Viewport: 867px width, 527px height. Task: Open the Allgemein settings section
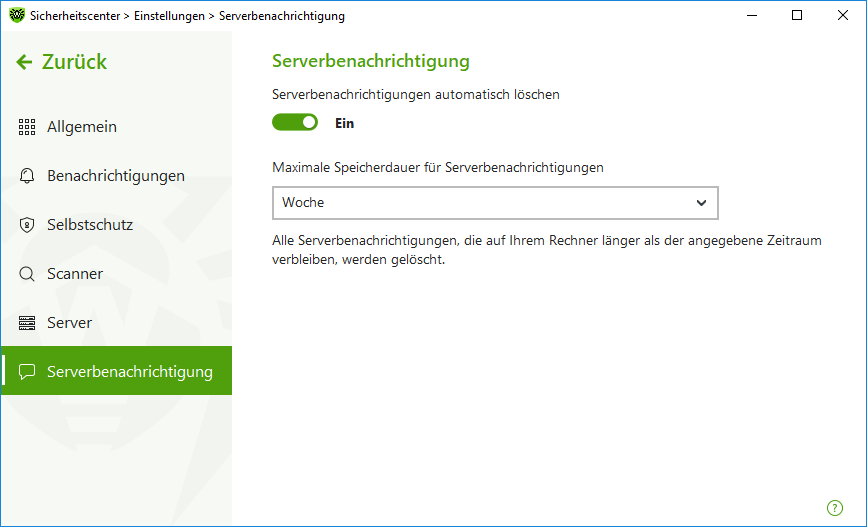tap(116, 127)
